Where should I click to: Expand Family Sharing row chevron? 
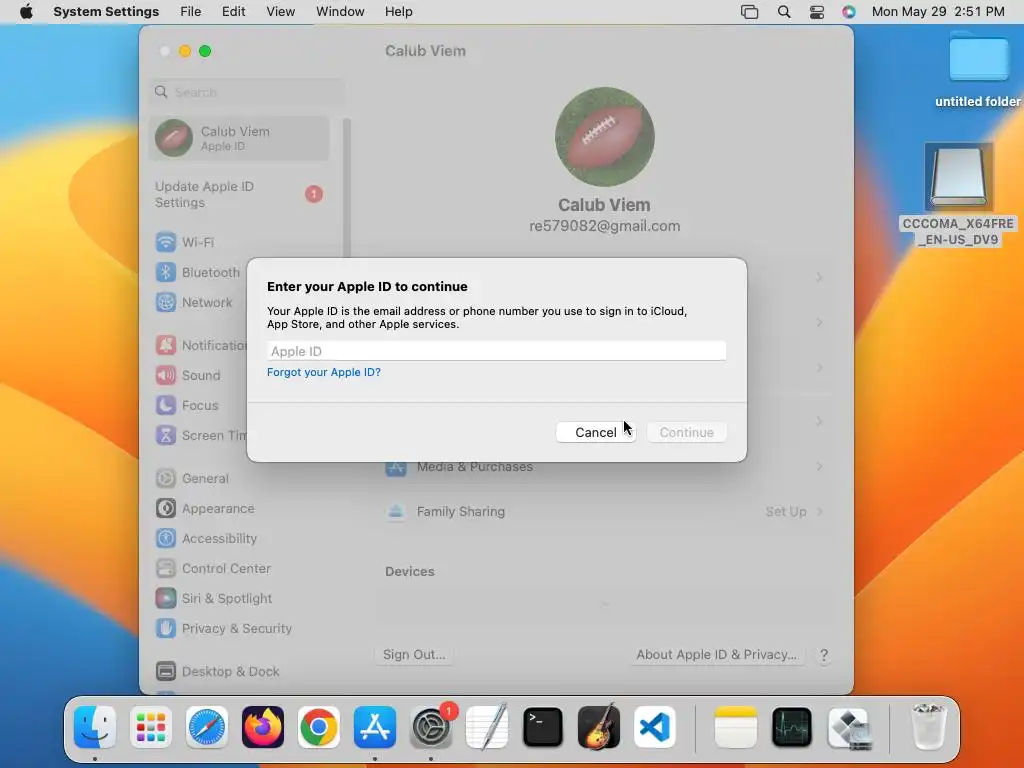click(820, 511)
